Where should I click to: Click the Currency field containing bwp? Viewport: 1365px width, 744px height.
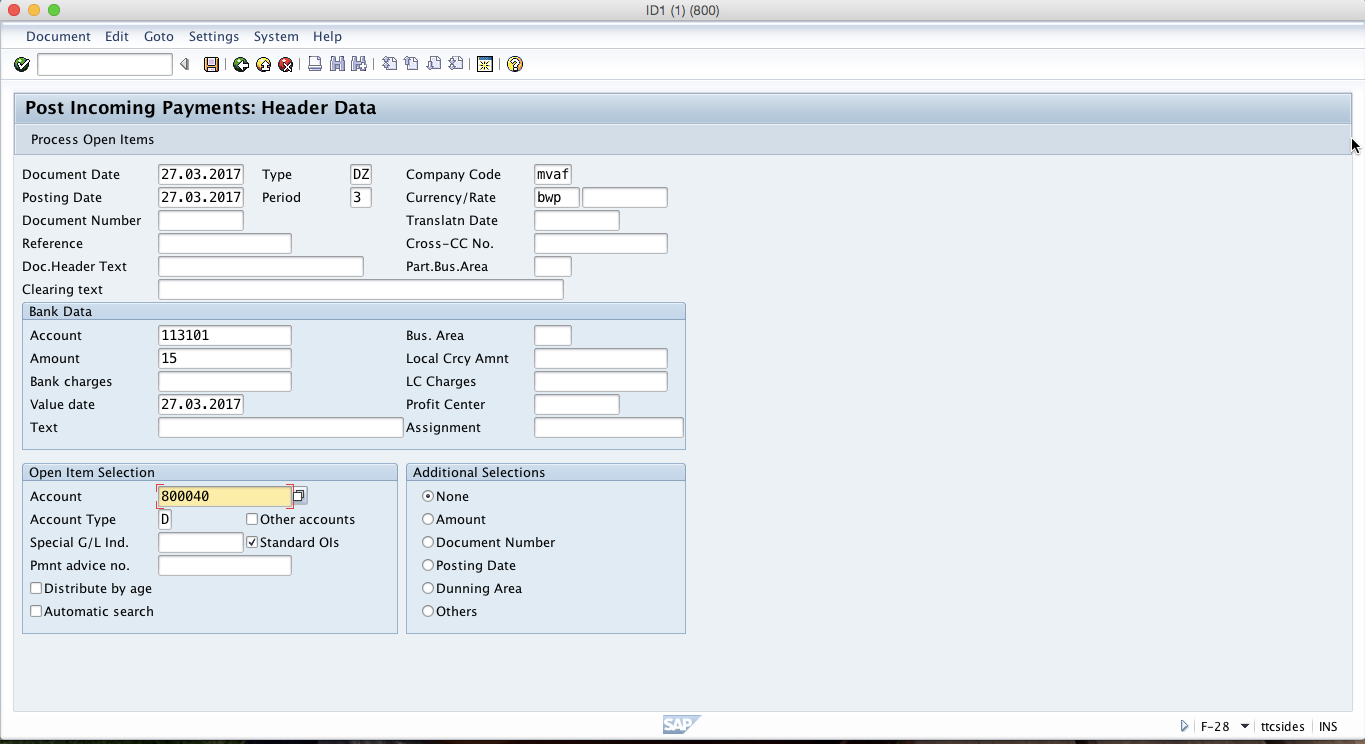tap(557, 197)
